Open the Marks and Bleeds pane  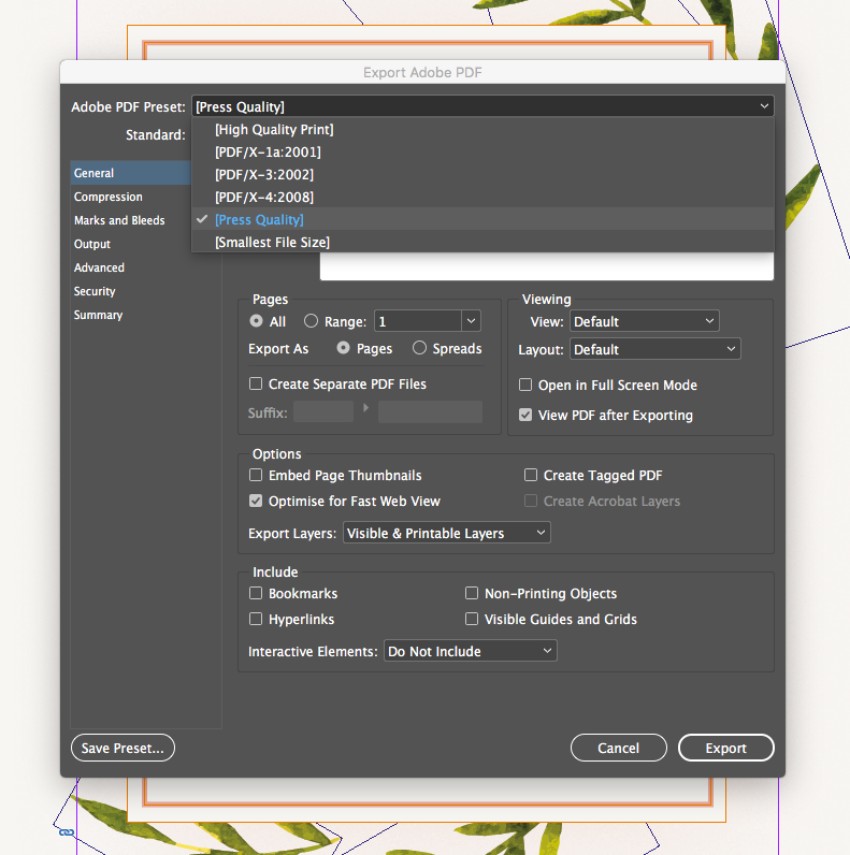pyautogui.click(x=118, y=220)
